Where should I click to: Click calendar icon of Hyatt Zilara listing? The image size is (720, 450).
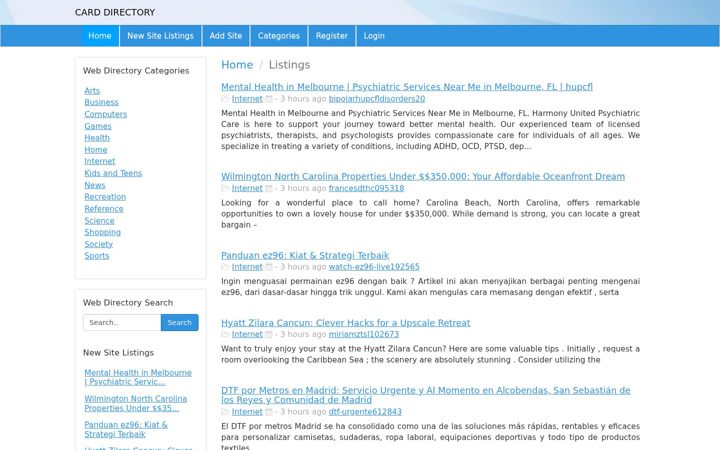269,334
